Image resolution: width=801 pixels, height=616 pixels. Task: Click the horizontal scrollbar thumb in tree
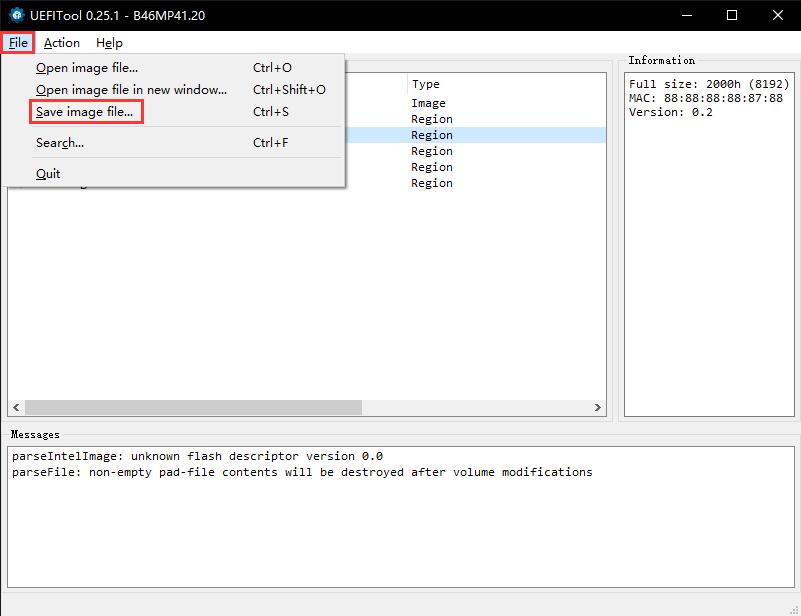click(x=192, y=408)
